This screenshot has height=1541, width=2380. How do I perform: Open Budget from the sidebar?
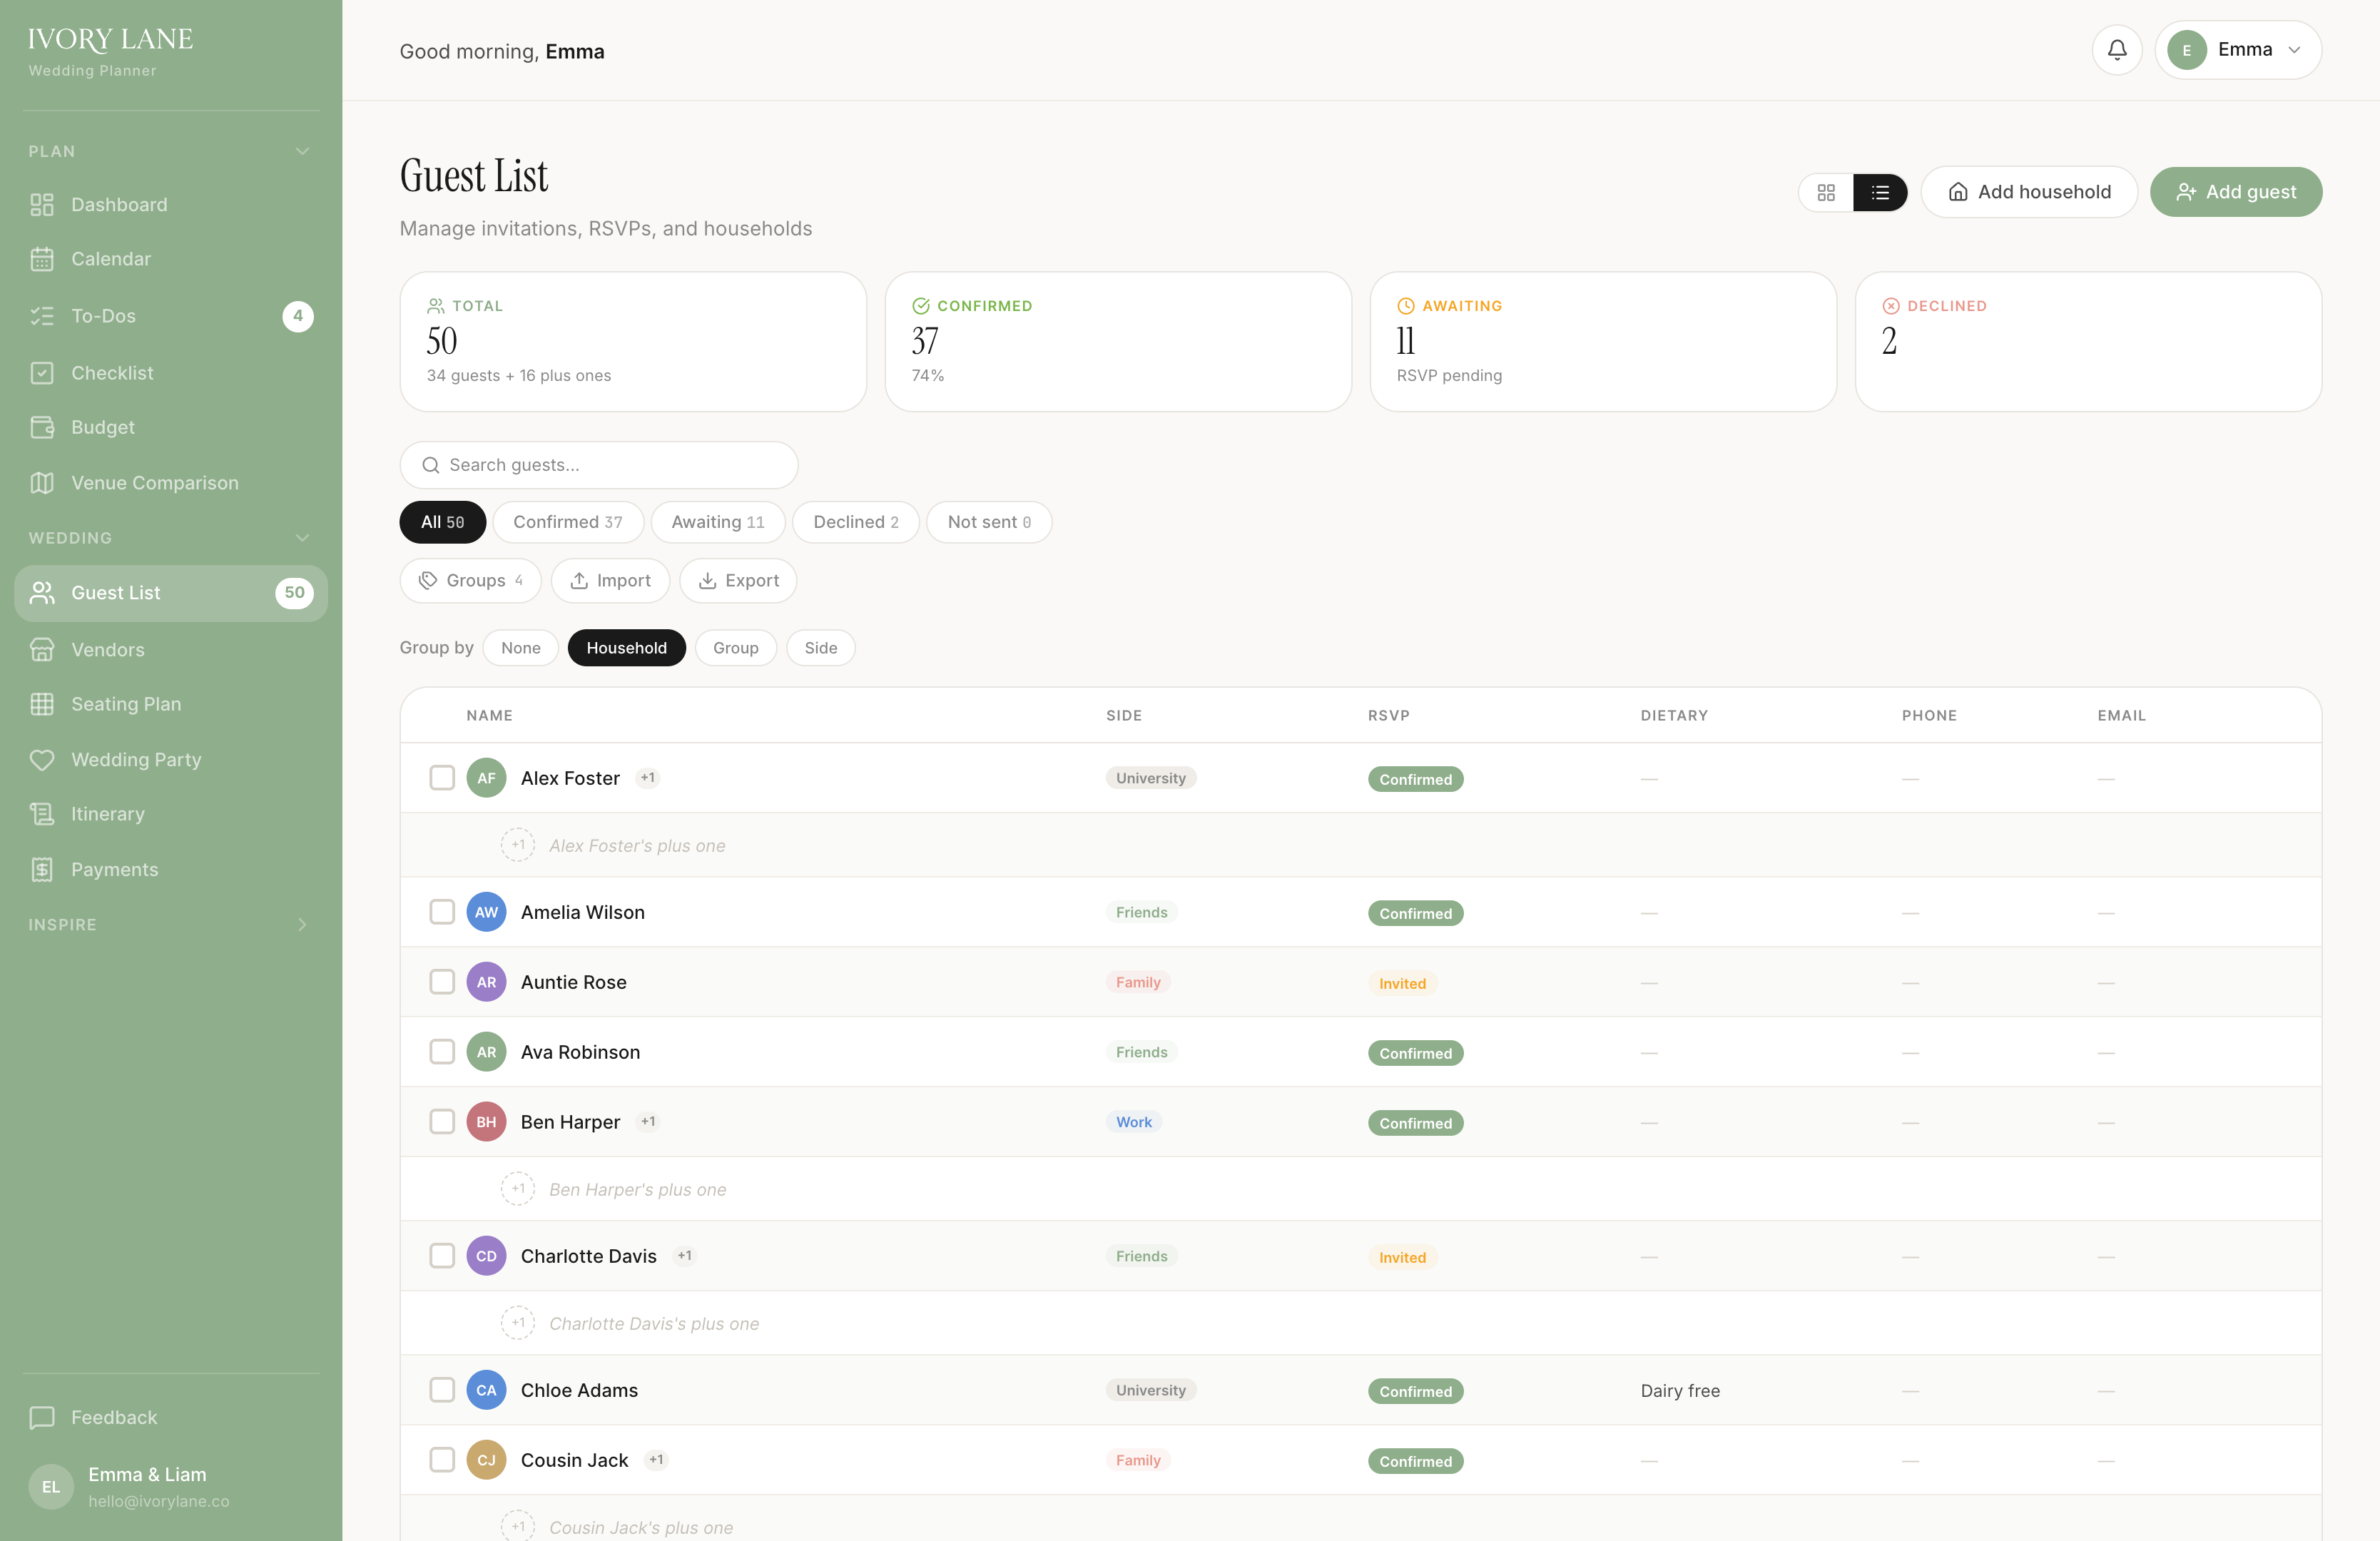(102, 427)
